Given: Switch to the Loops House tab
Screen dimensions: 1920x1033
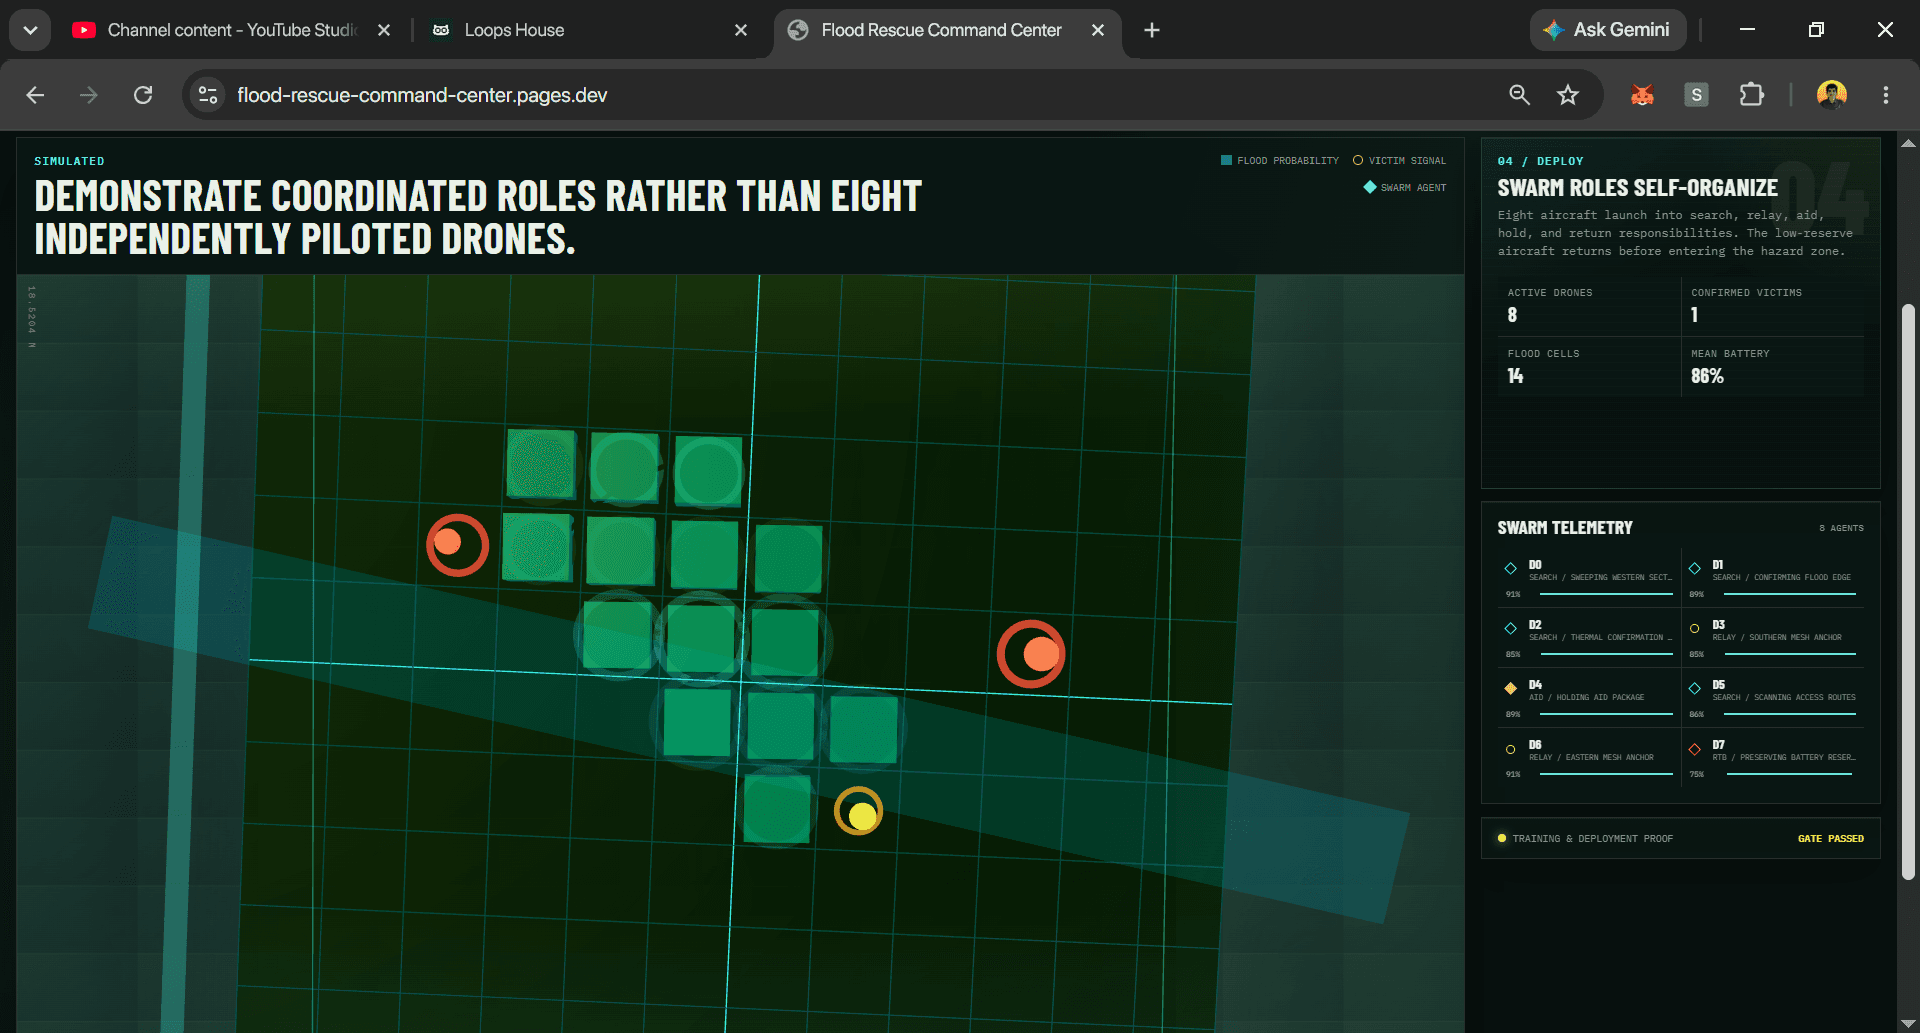Looking at the screenshot, I should pyautogui.click(x=589, y=30).
